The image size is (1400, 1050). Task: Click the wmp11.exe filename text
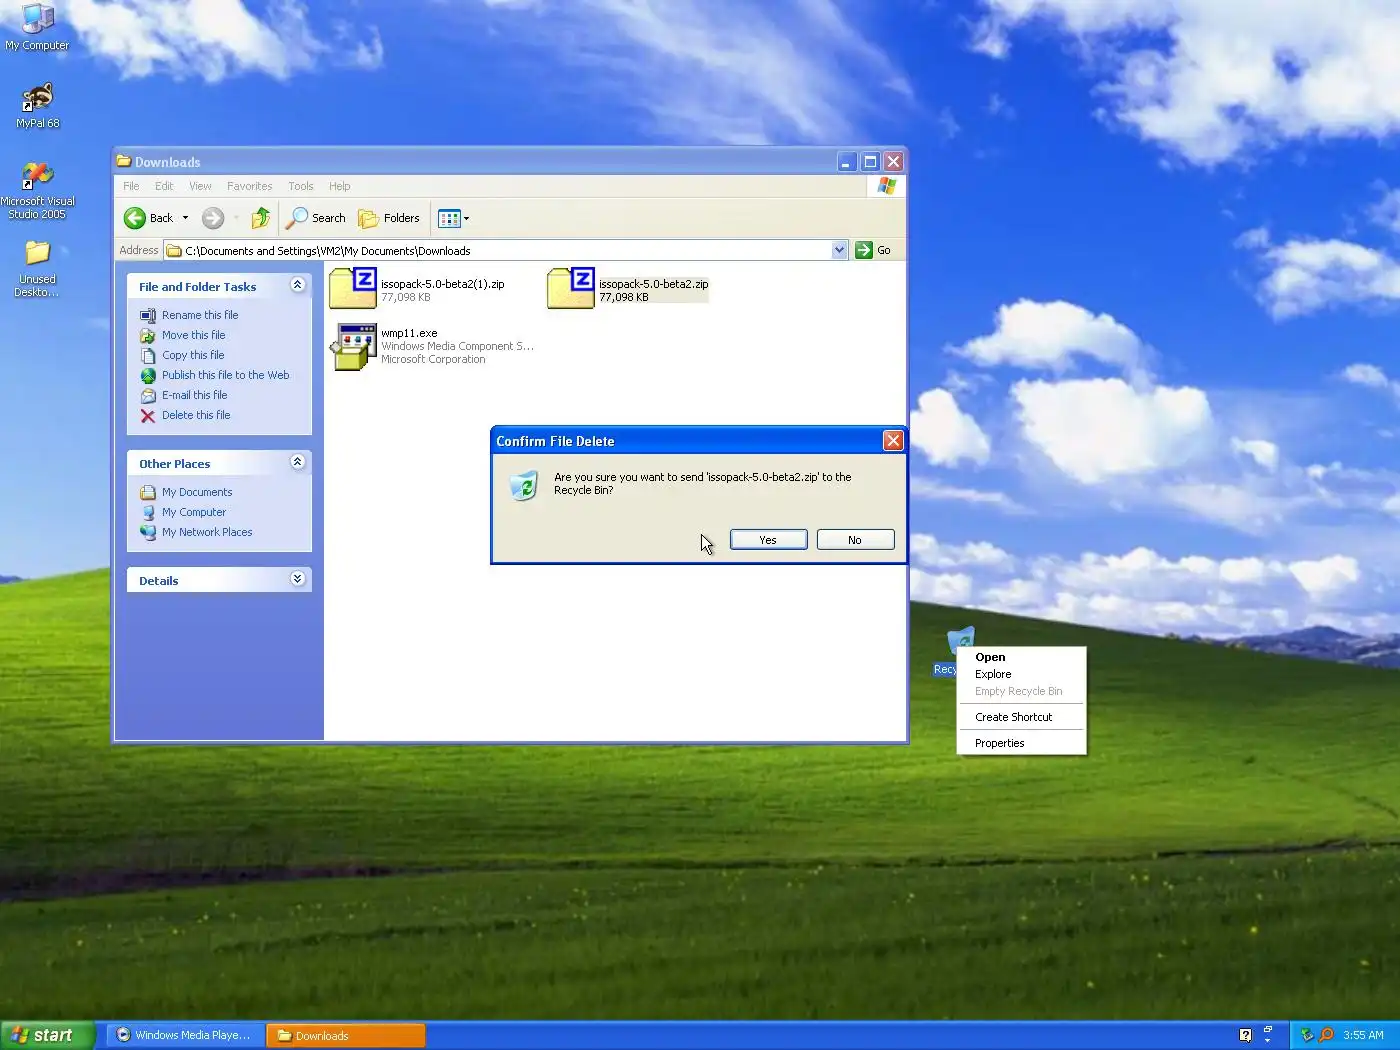click(x=409, y=333)
